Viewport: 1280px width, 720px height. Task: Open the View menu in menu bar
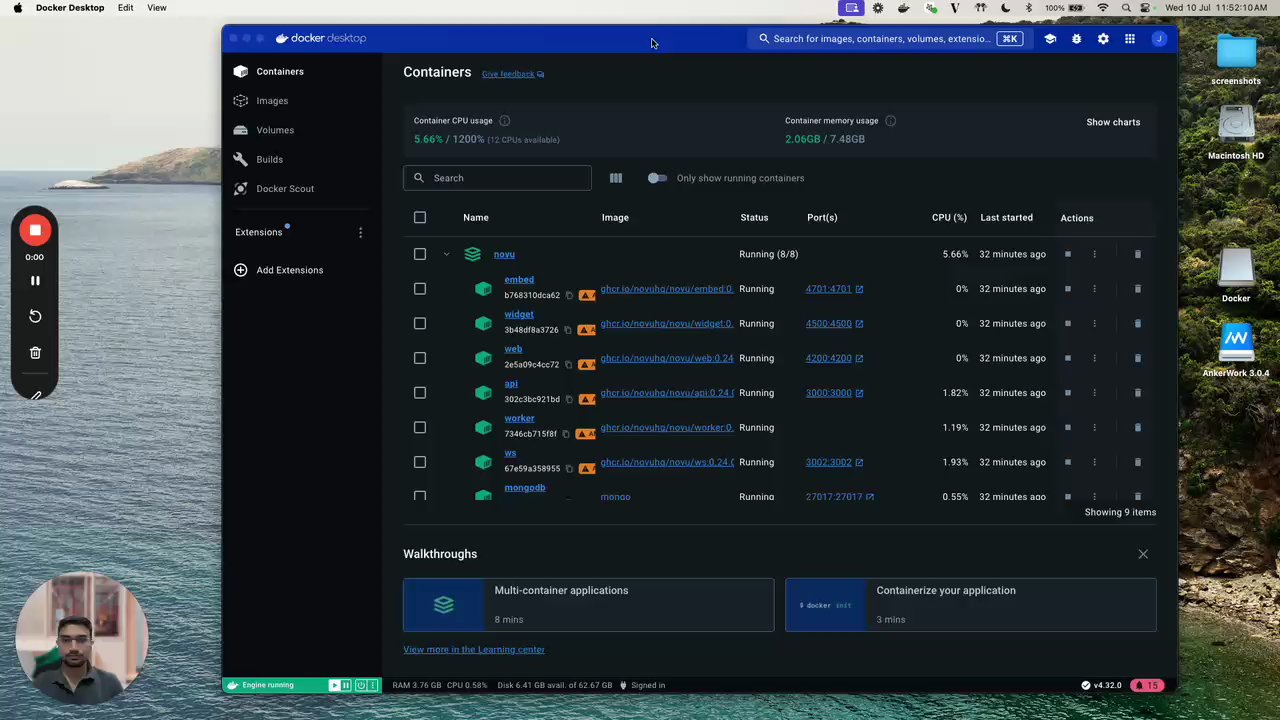click(x=157, y=8)
